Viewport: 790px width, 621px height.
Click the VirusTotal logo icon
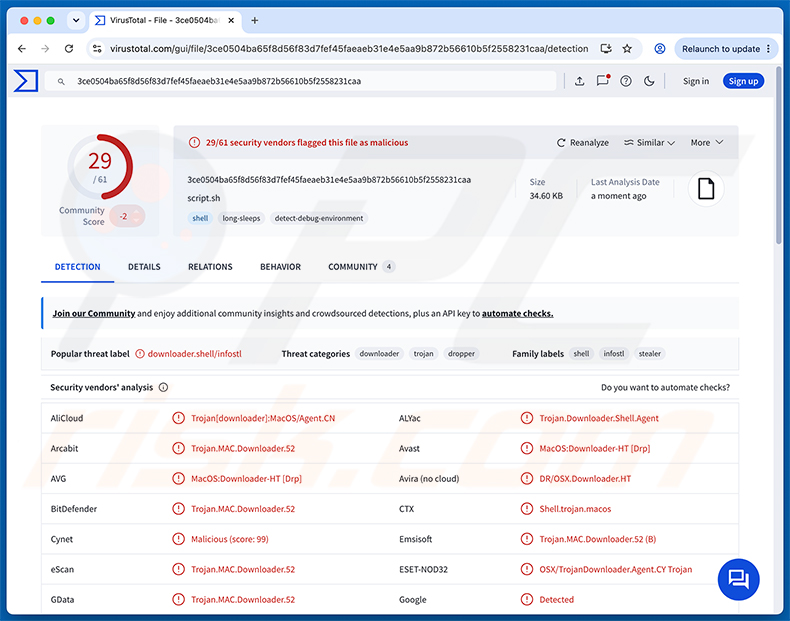pyautogui.click(x=26, y=81)
